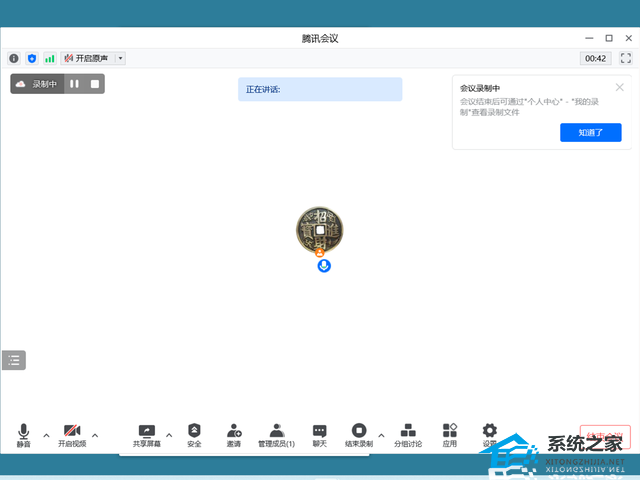Dismiss the 会议录制中 notification with X
This screenshot has height=480, width=640.
click(x=620, y=87)
